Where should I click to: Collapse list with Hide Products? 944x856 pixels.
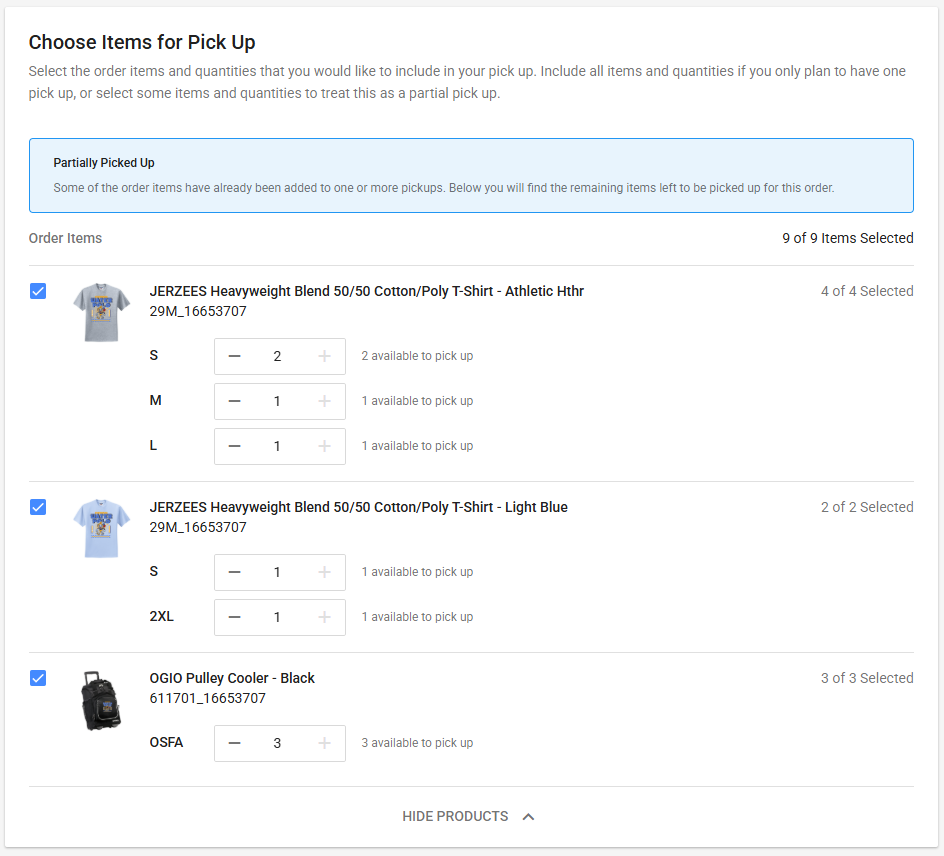[455, 816]
